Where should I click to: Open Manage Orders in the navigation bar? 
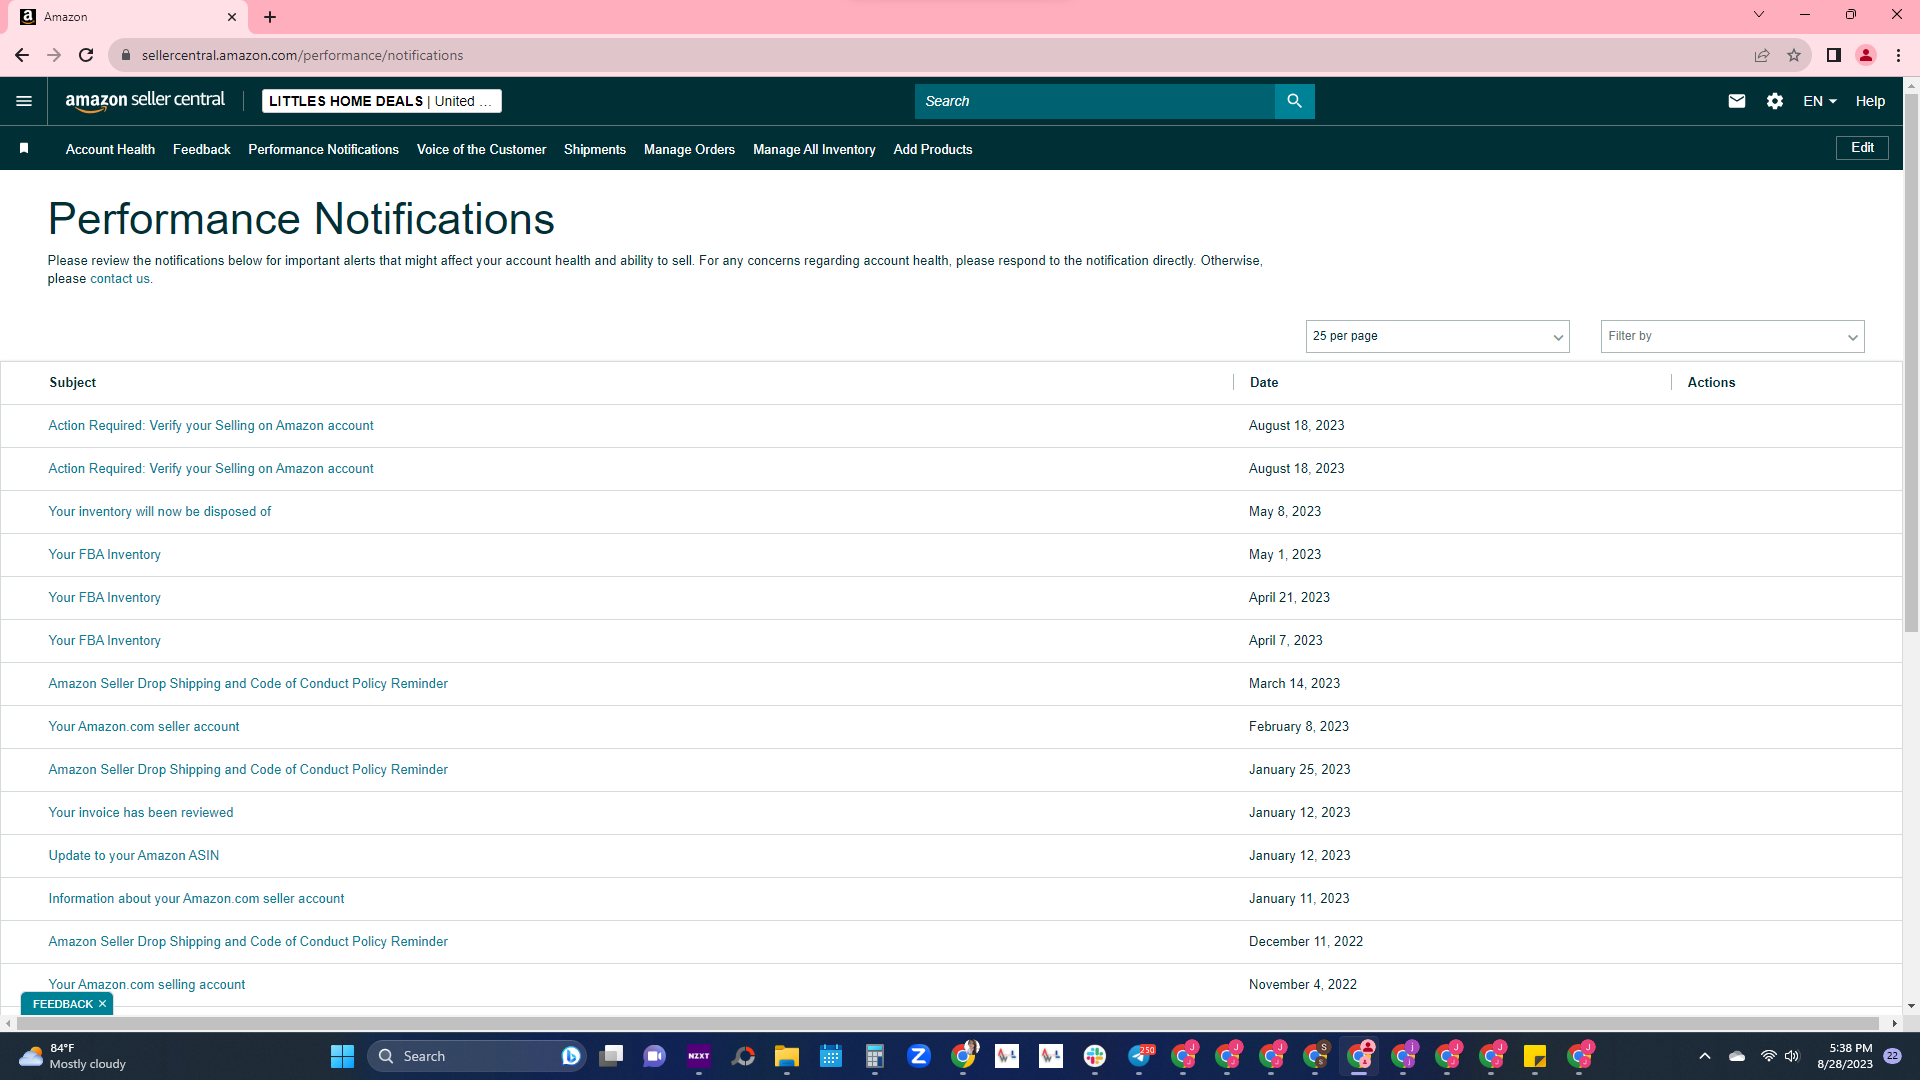(689, 149)
